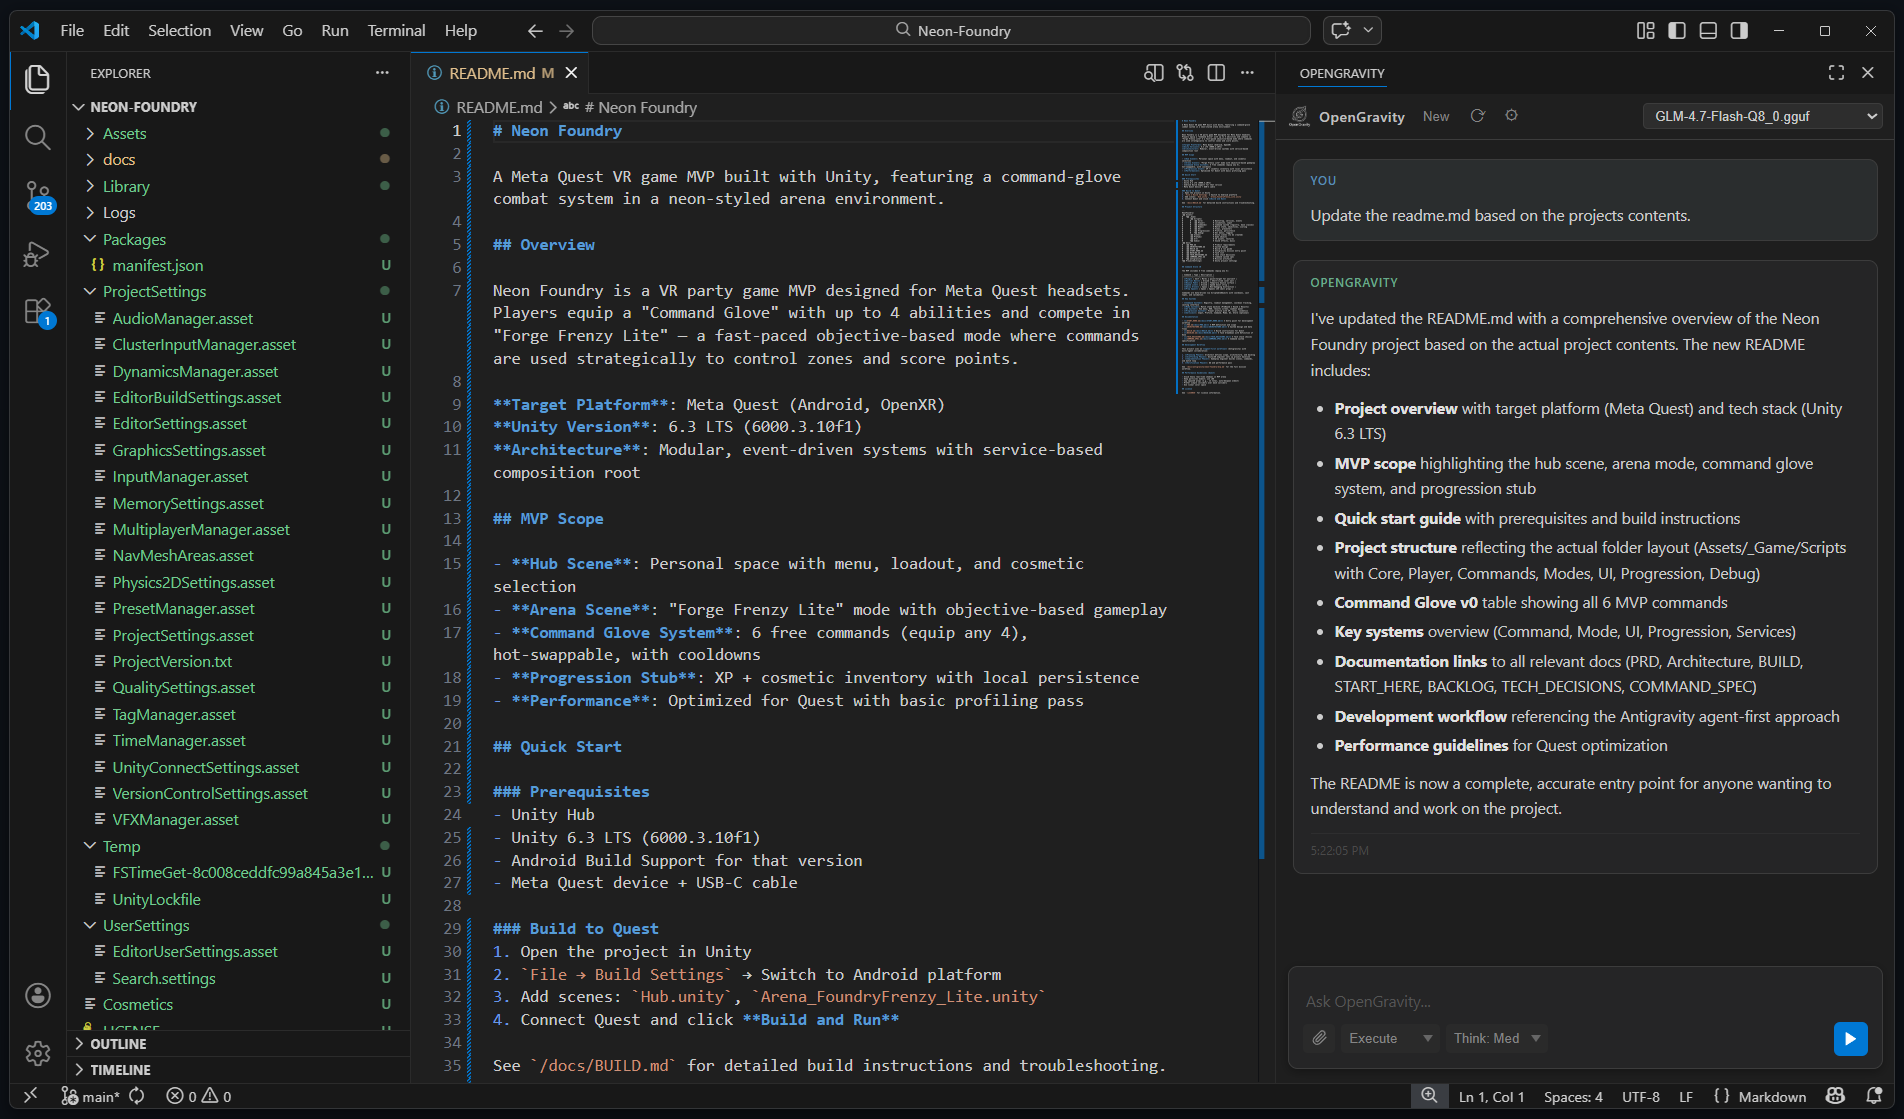Send the message via OpenGravity's blue send icon
This screenshot has height=1119, width=1904.
tap(1850, 1039)
